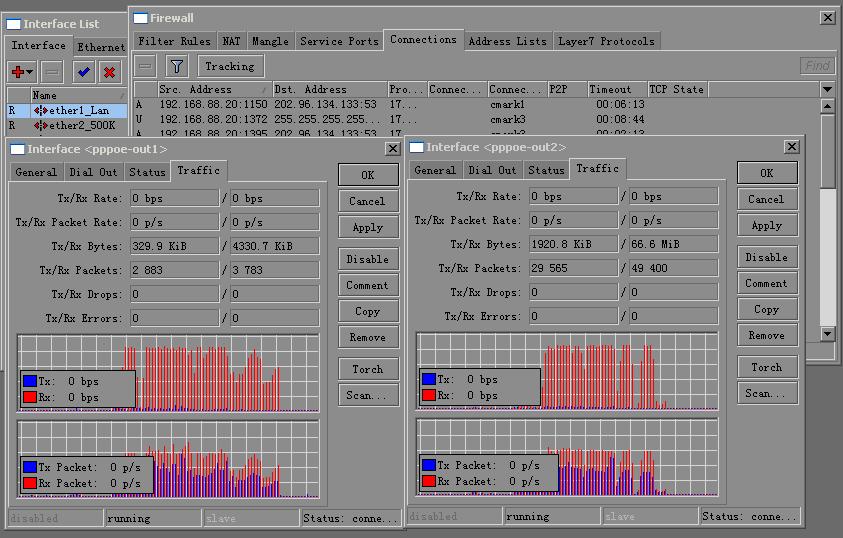
Task: Click Scan... in pppoe-out2 window
Action: point(767,393)
